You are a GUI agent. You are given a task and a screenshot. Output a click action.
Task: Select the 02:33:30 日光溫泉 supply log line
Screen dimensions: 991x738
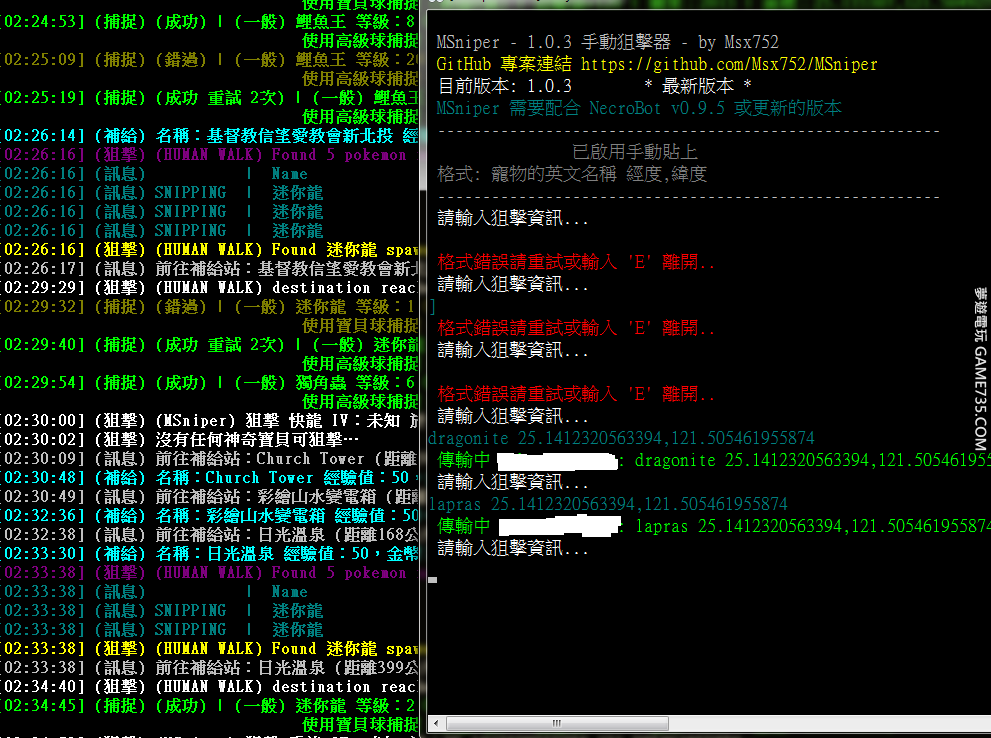(209, 554)
